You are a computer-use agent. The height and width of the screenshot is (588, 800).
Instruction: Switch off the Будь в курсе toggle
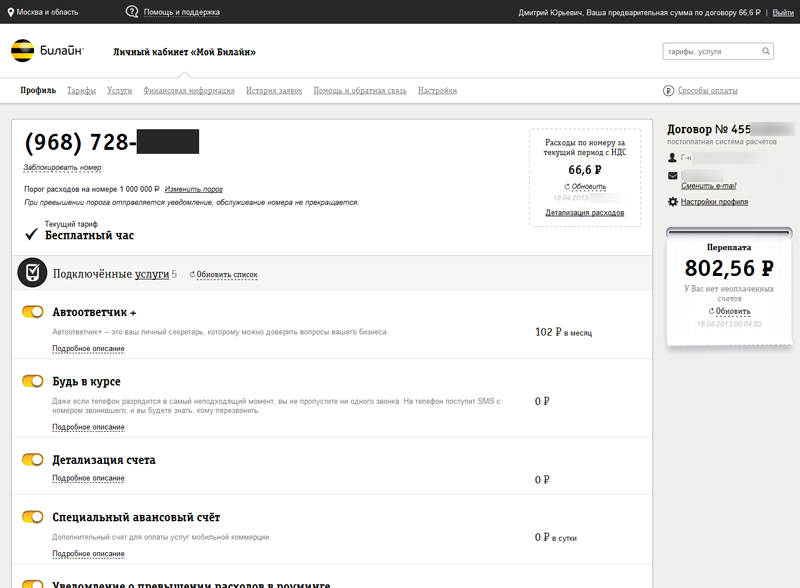coord(33,381)
